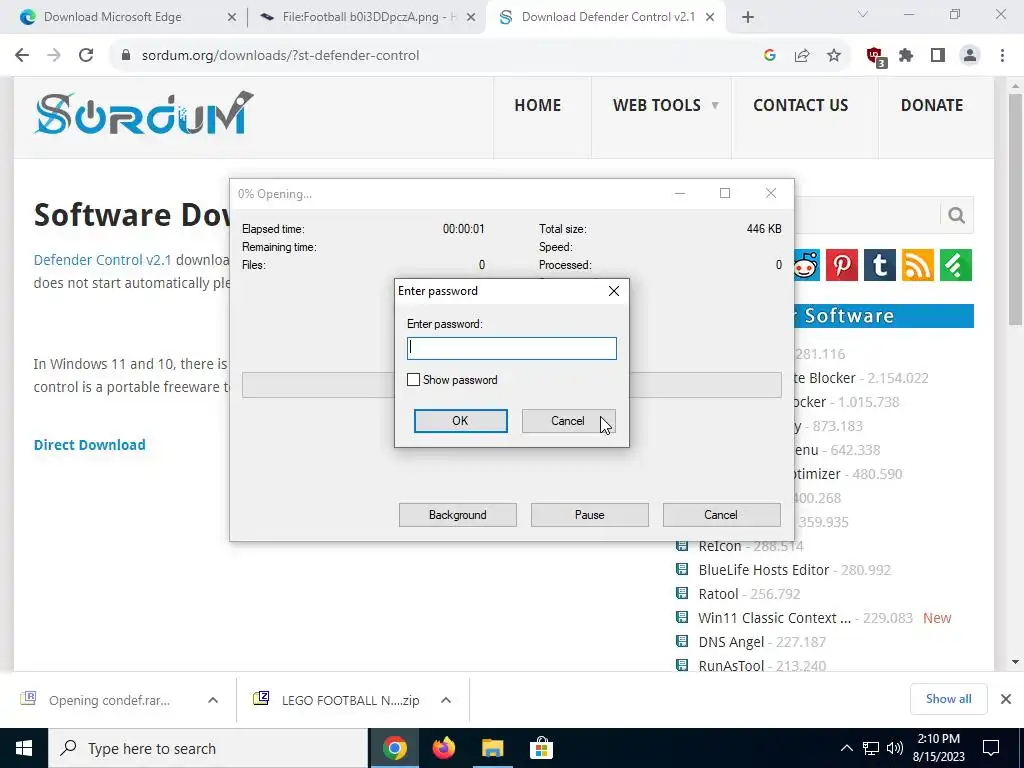Screen dimensions: 1024x768
Task: Click the Sordum logo
Action: 143,114
